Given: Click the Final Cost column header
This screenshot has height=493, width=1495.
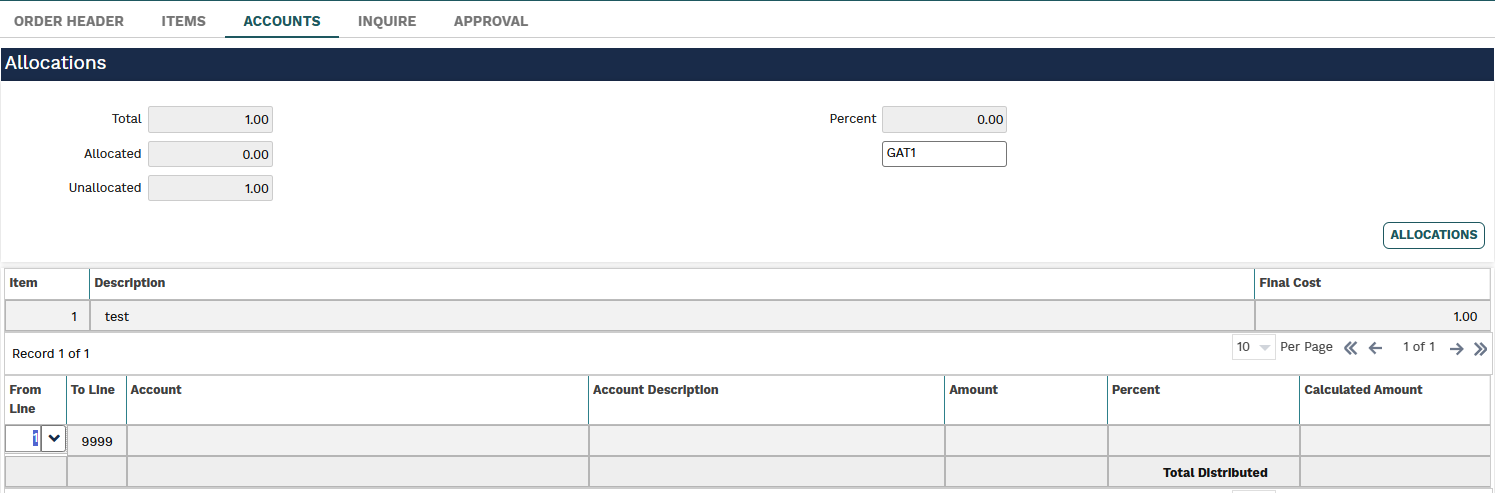Looking at the screenshot, I should tap(1290, 283).
